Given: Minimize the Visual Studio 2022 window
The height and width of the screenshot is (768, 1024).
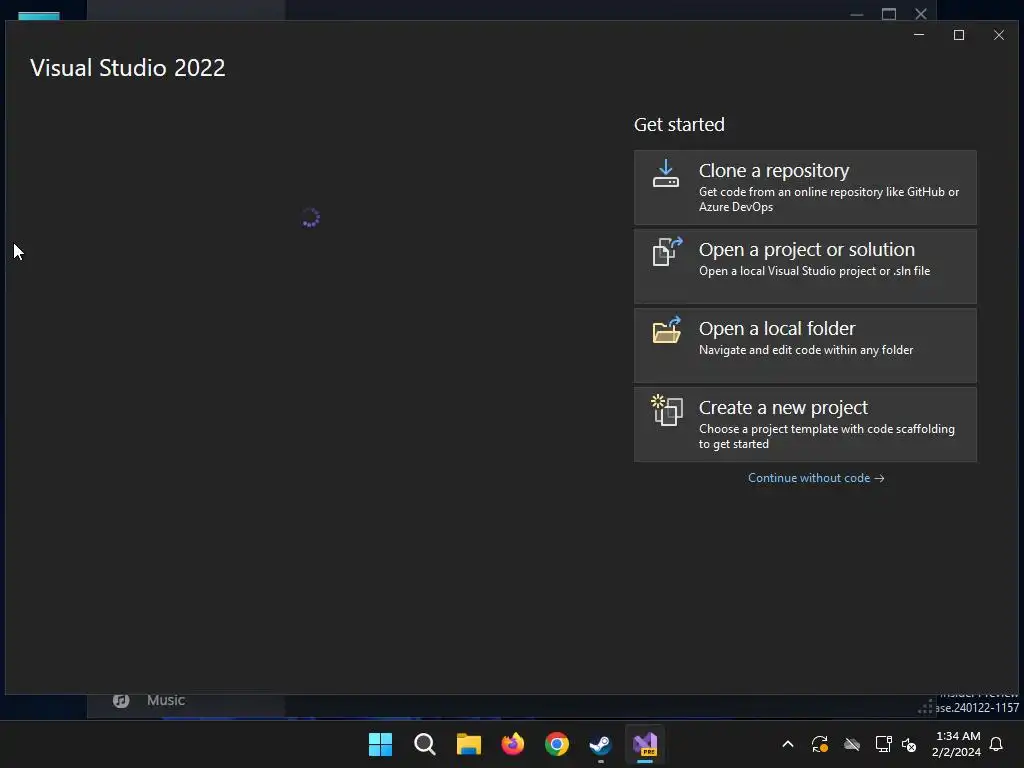Looking at the screenshot, I should tap(919, 35).
